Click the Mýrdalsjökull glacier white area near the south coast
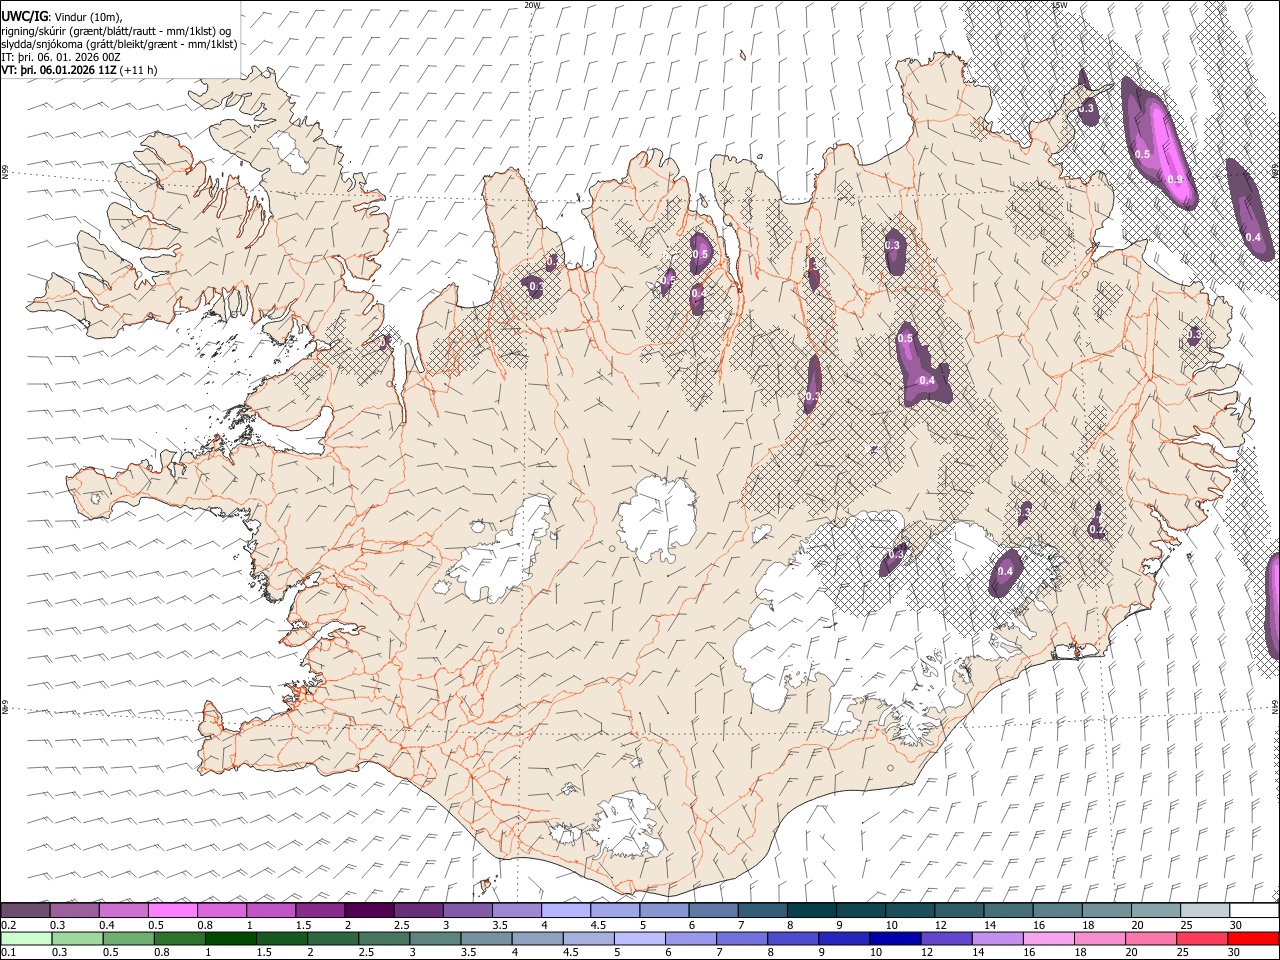This screenshot has height=960, width=1280. click(x=630, y=826)
